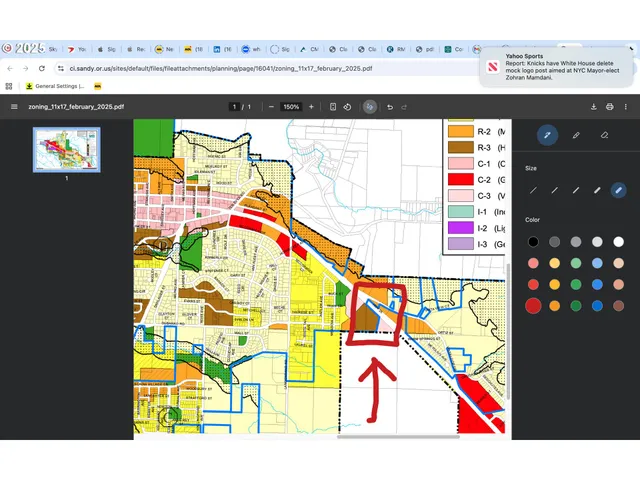This screenshot has width=640, height=480.
Task: Click the fit to page button
Action: (332, 106)
